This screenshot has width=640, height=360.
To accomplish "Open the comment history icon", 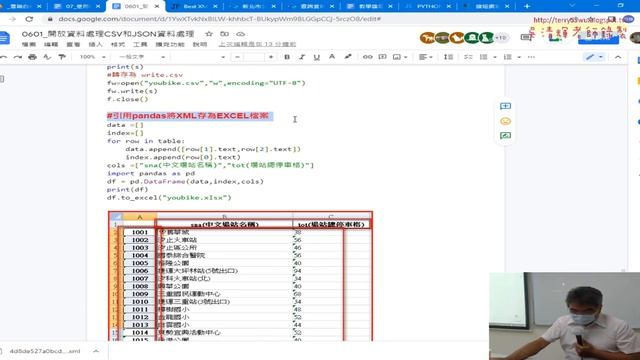I will (527, 38).
